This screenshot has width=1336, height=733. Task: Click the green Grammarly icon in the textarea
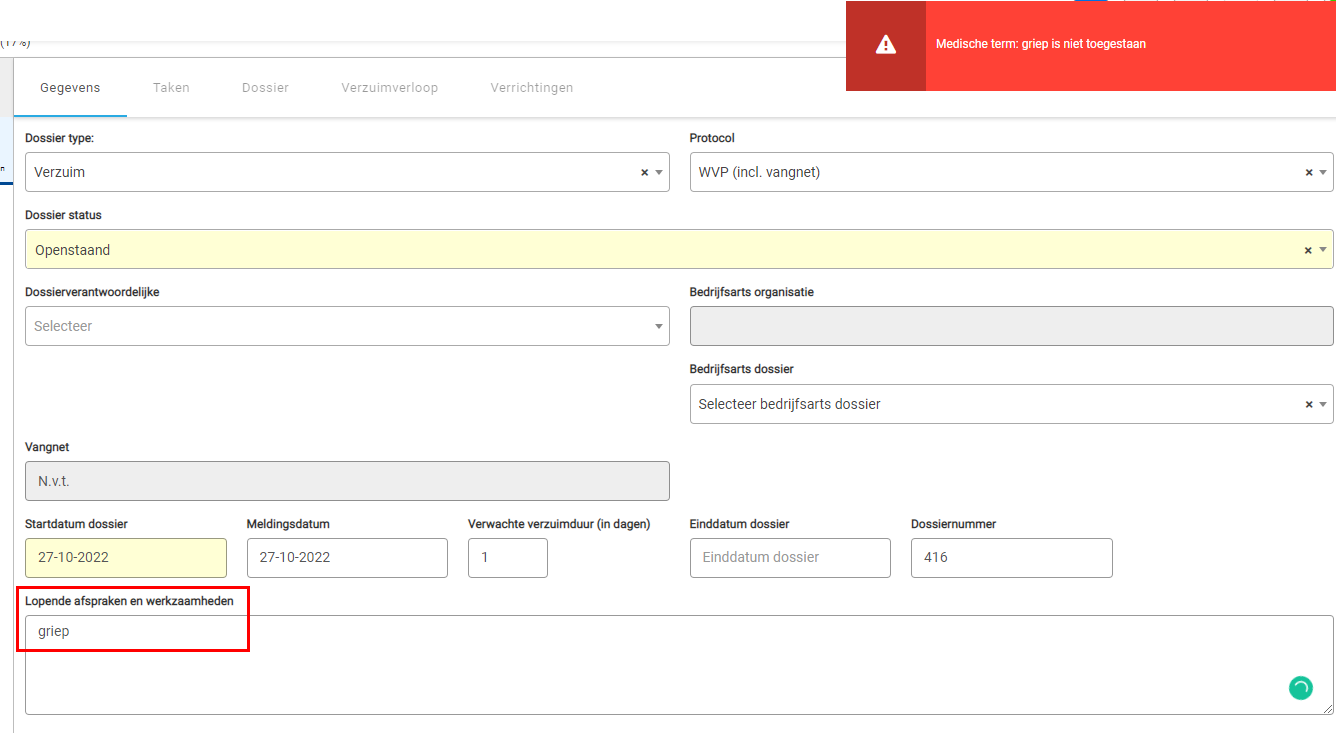coord(1300,688)
